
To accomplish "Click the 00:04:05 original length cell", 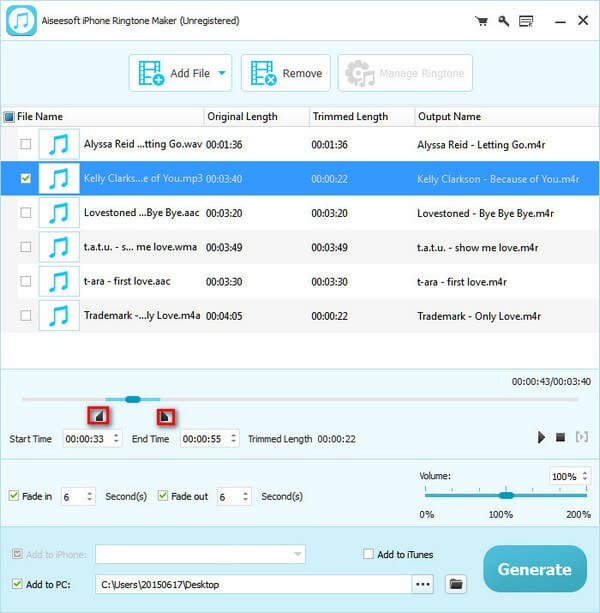I will (224, 316).
